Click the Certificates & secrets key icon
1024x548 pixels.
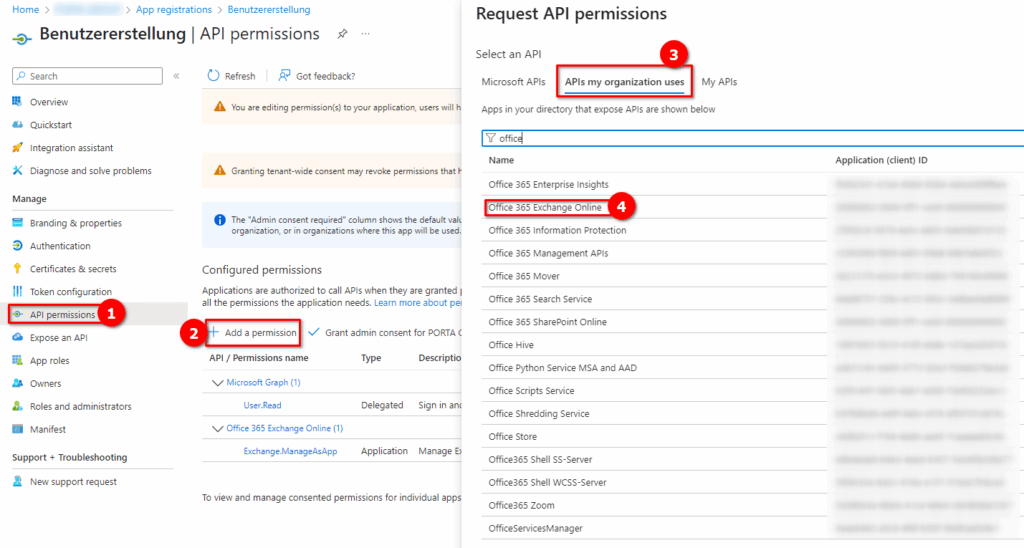[18, 268]
